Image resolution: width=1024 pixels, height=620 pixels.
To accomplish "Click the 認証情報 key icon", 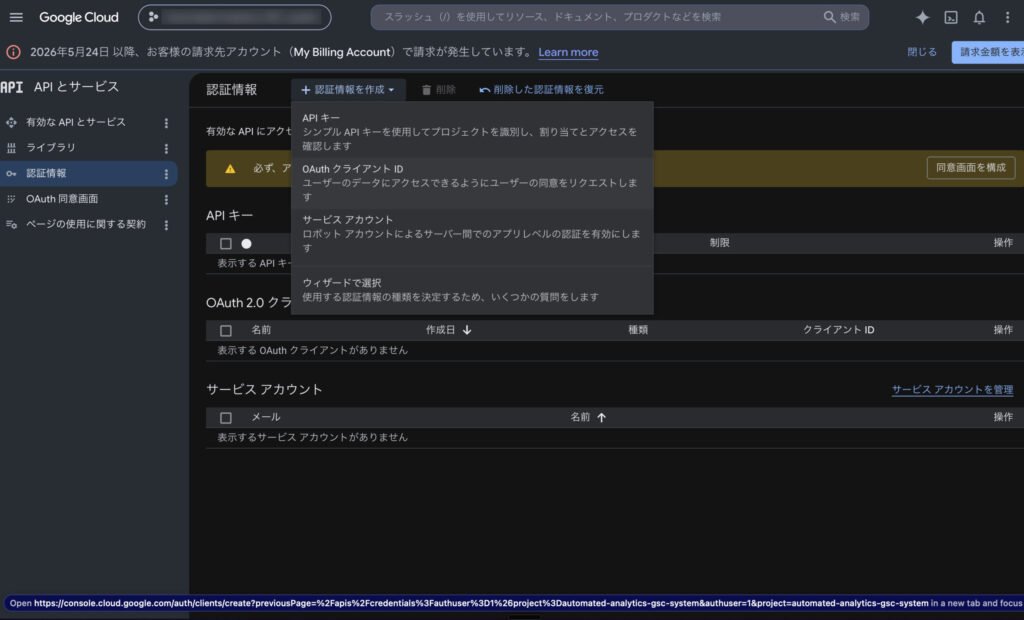I will coord(11,173).
